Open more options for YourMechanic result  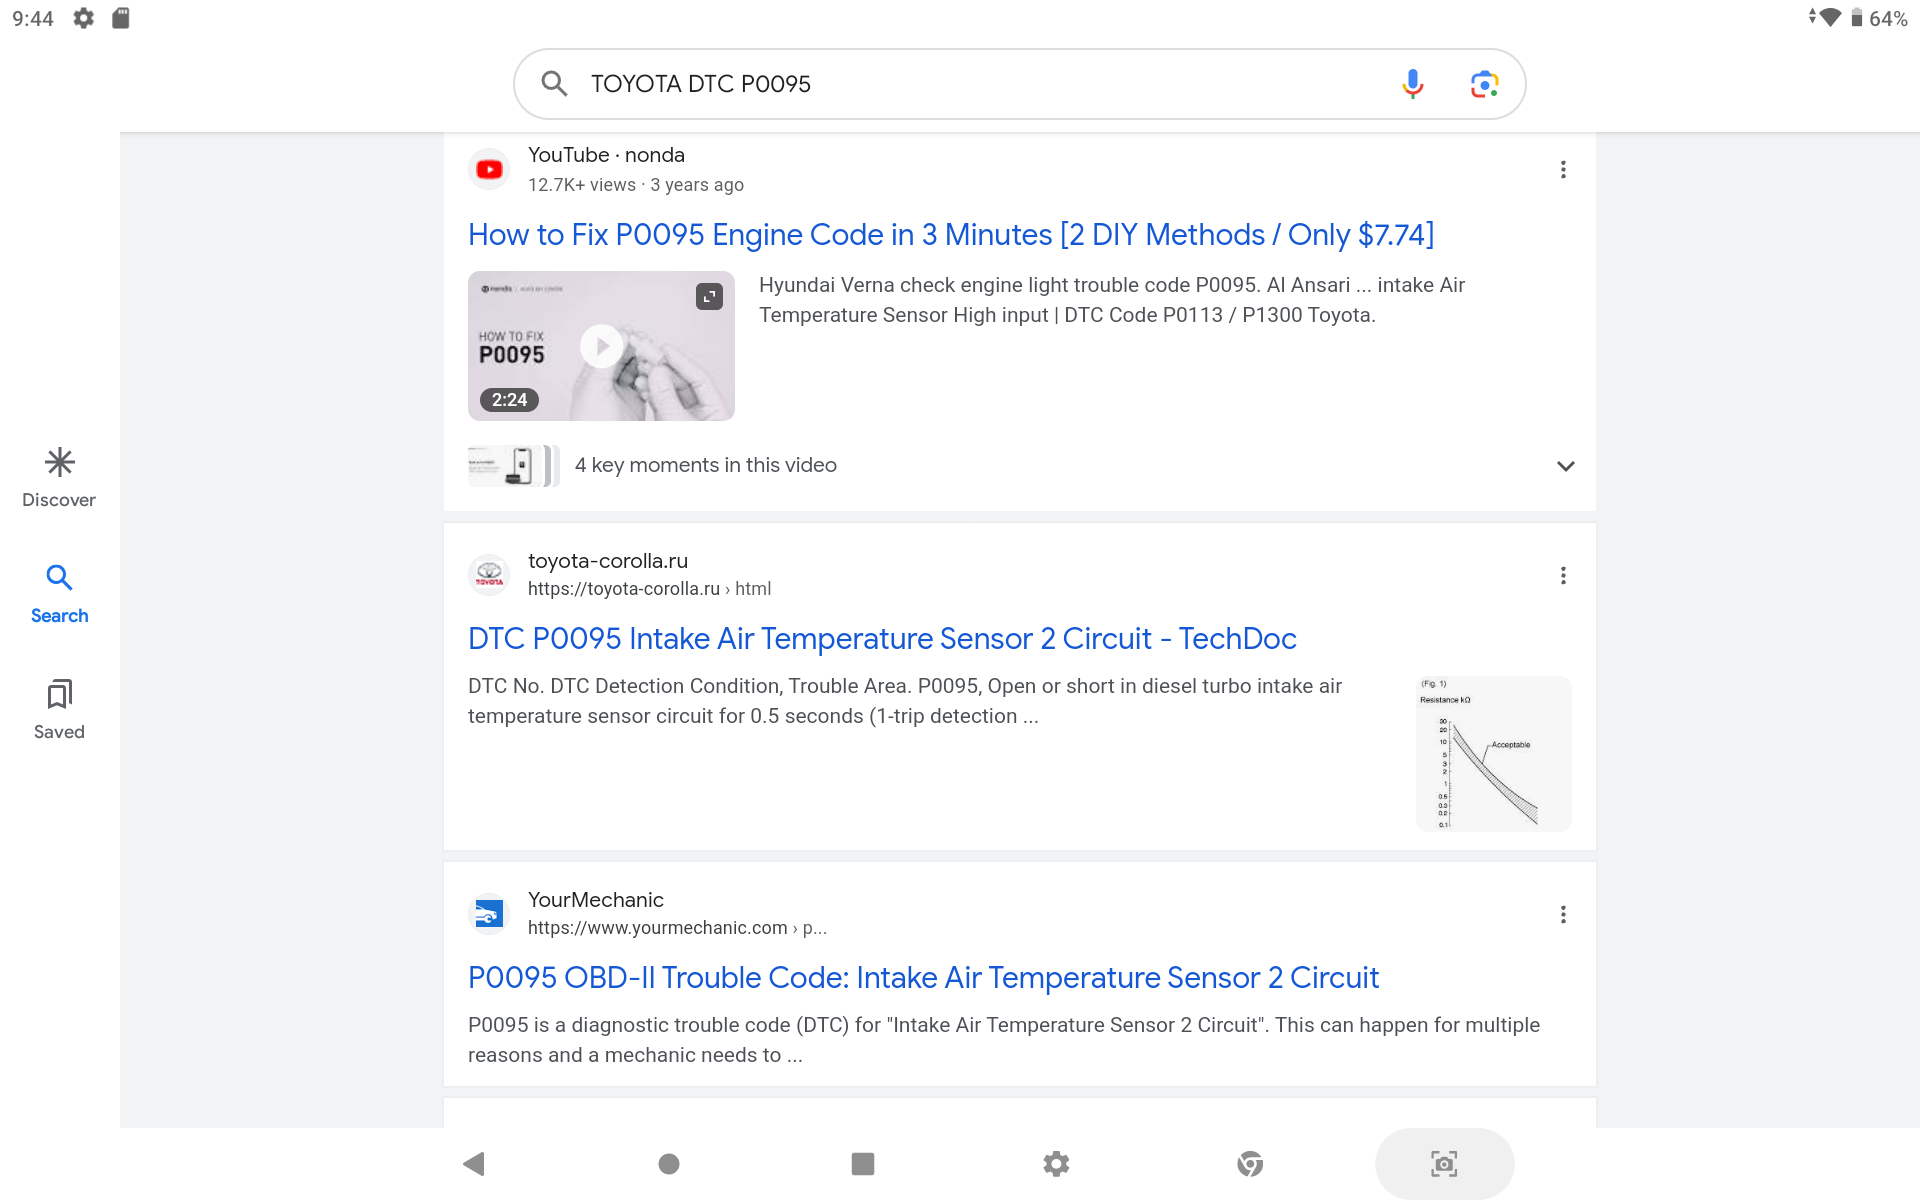point(1563,915)
